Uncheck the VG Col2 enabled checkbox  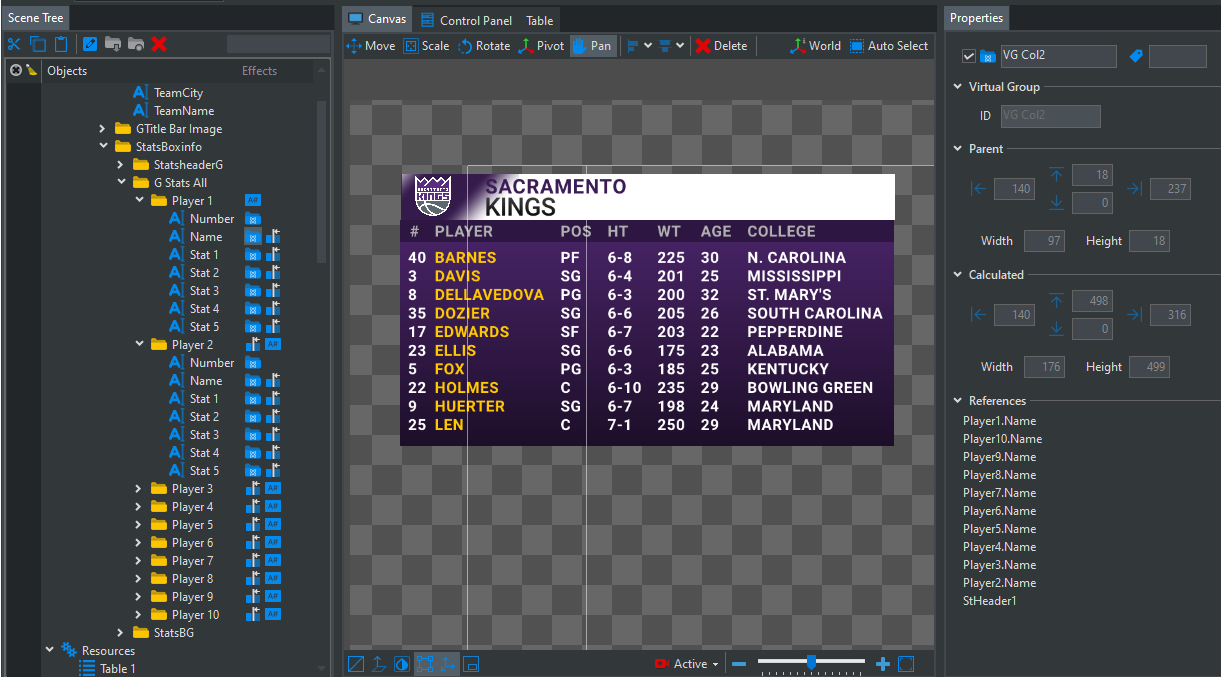tap(968, 57)
